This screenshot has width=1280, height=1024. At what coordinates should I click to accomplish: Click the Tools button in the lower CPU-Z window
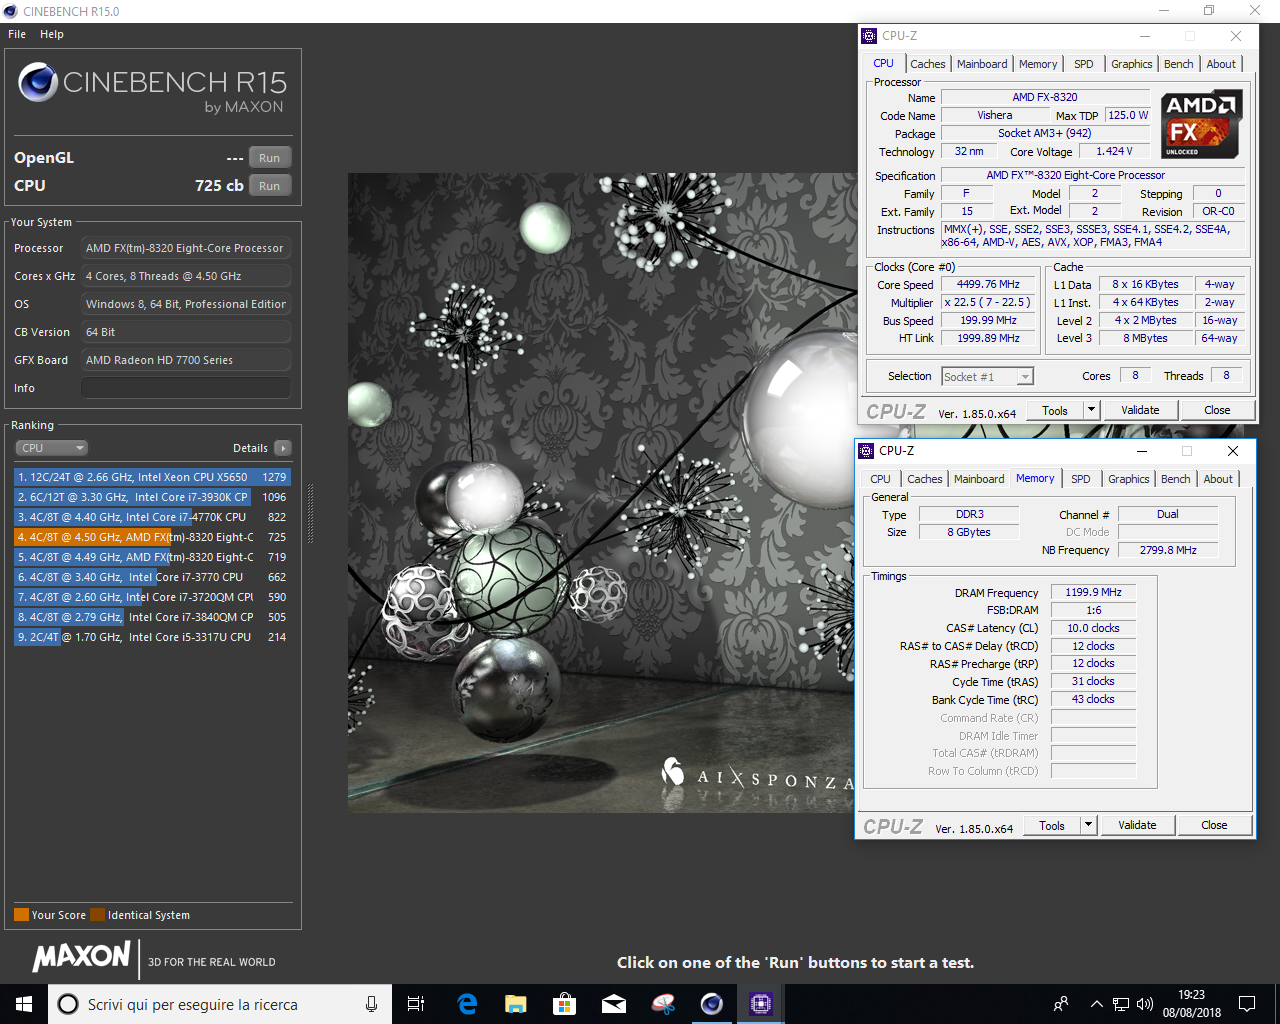pos(1052,825)
